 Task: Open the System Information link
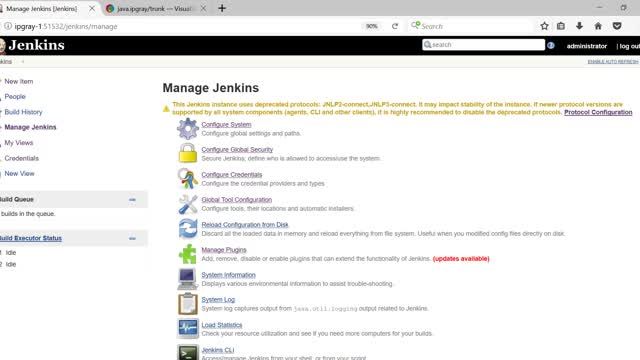[228, 275]
